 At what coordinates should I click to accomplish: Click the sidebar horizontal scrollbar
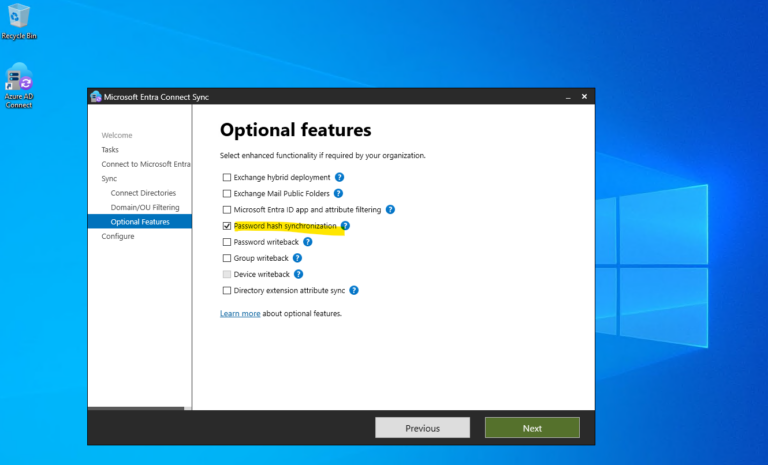click(x=136, y=408)
